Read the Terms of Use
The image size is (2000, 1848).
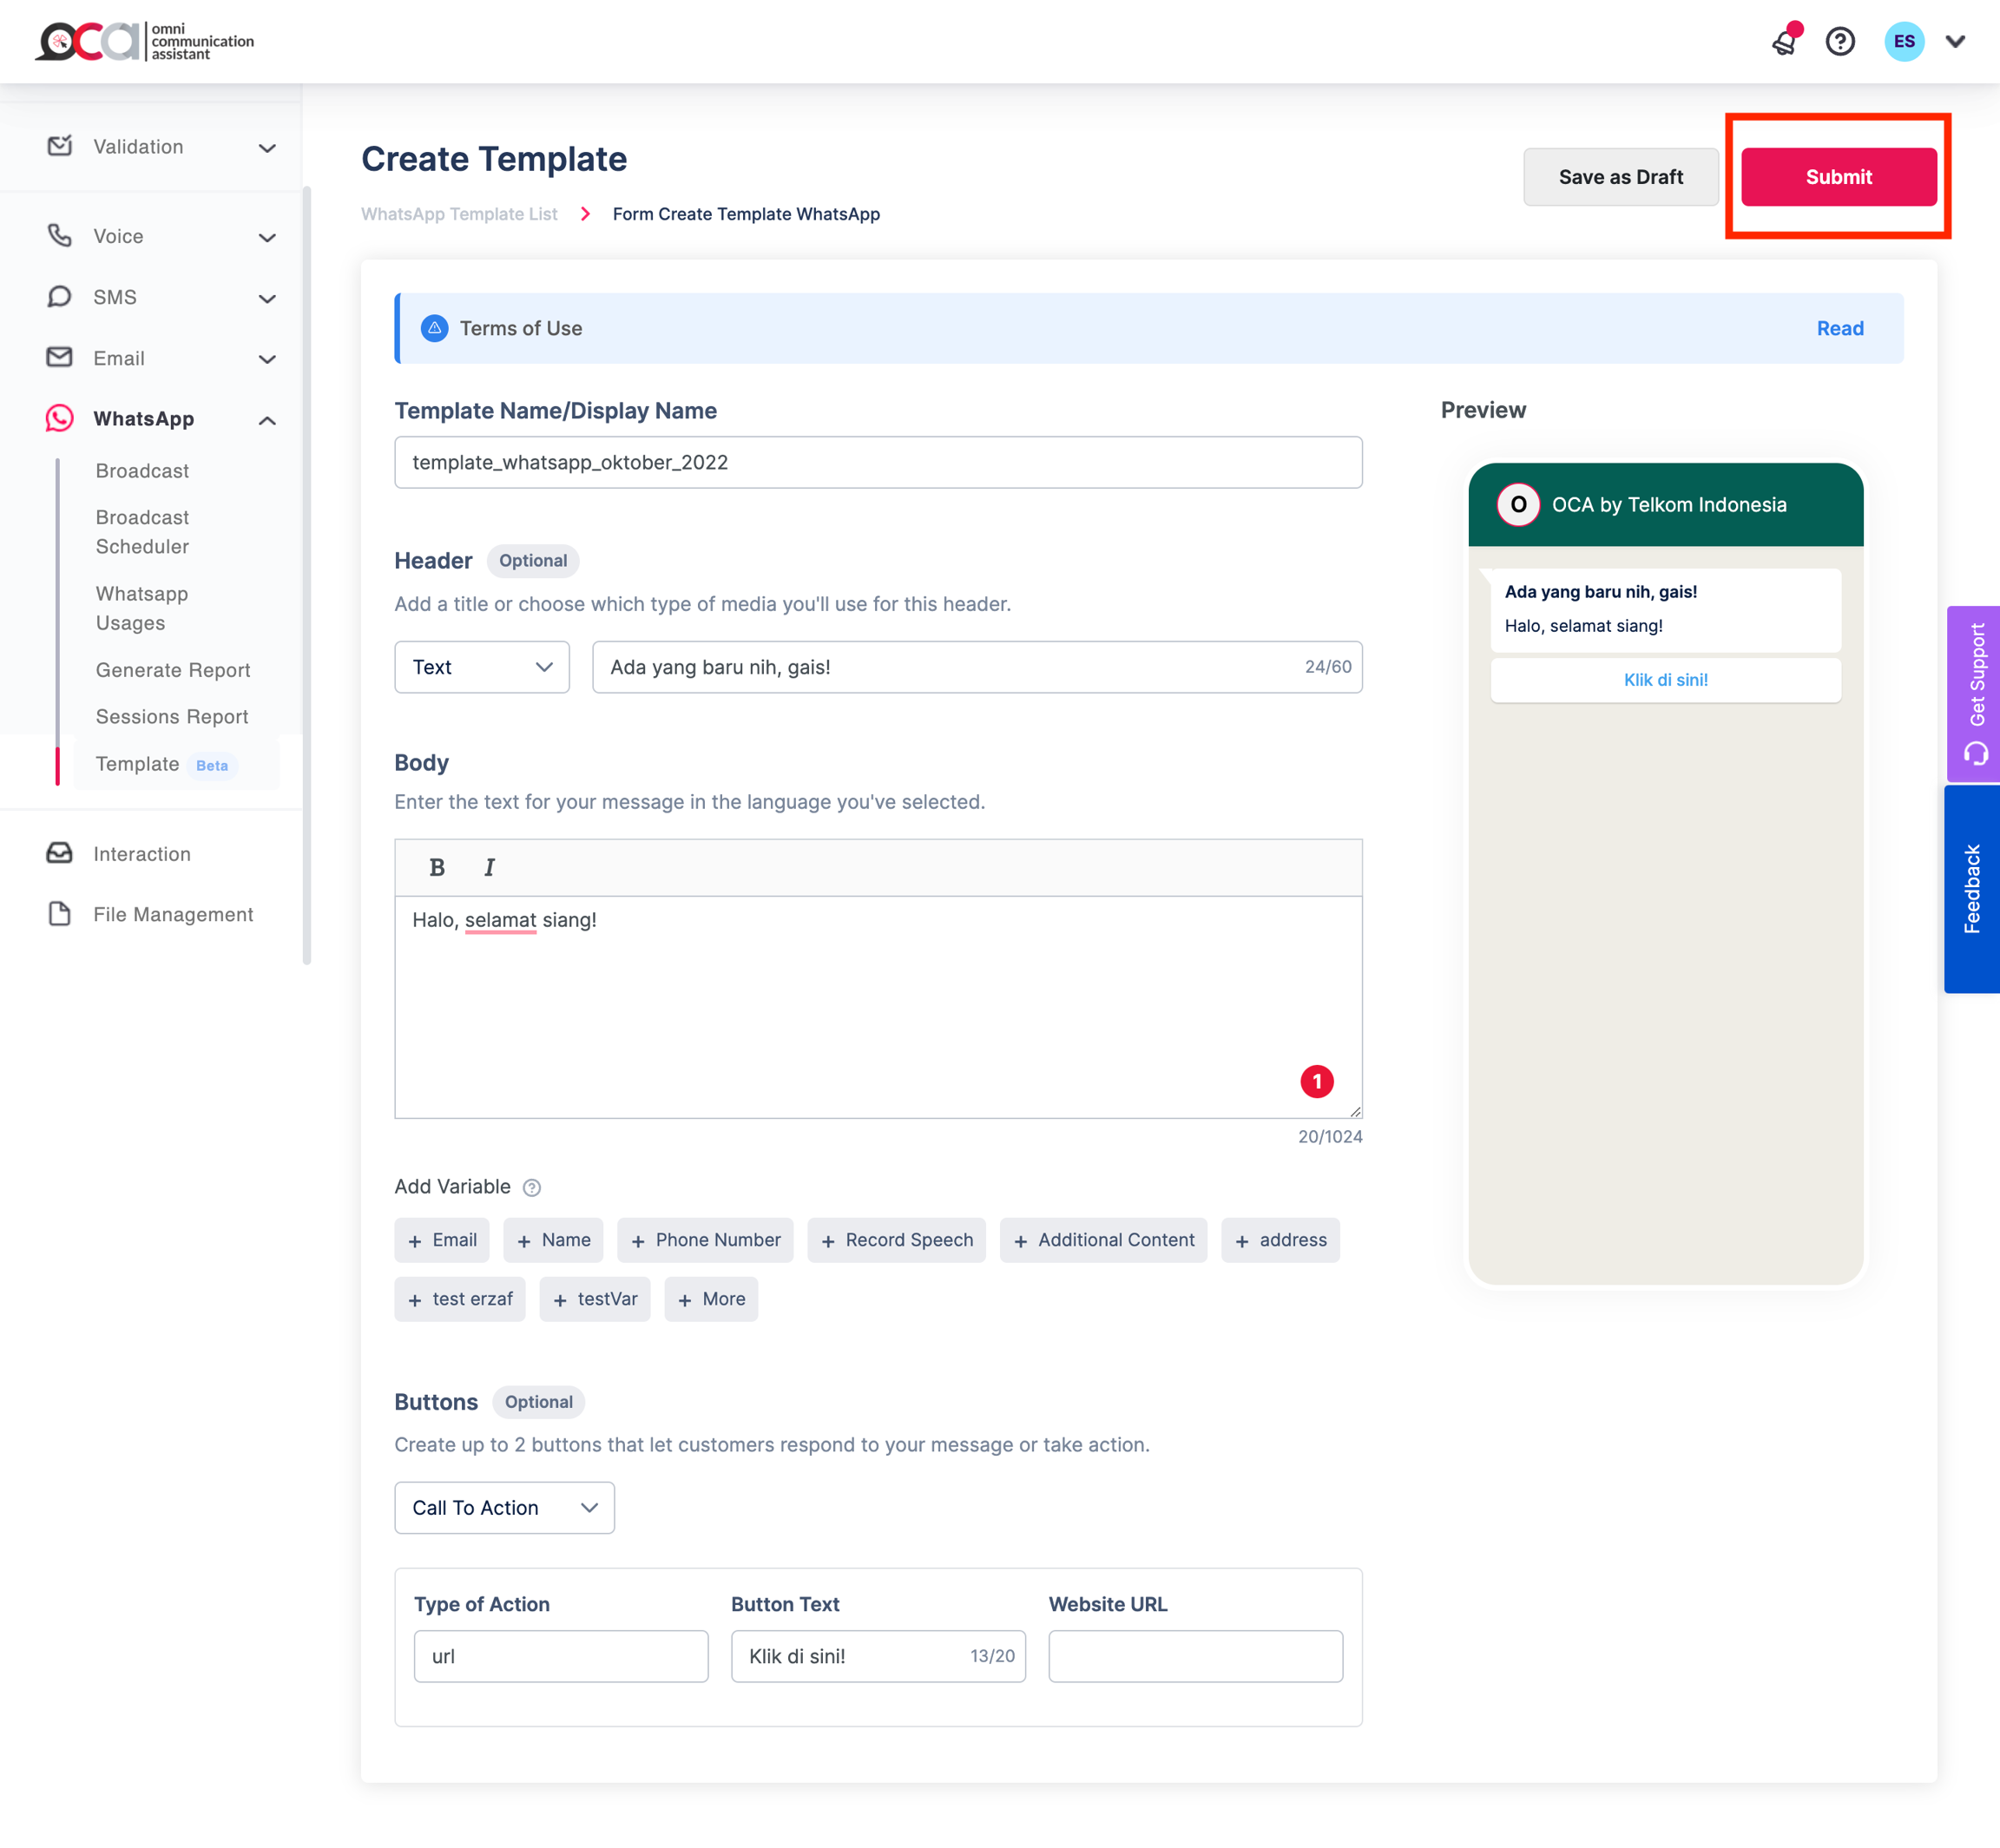(x=1839, y=328)
